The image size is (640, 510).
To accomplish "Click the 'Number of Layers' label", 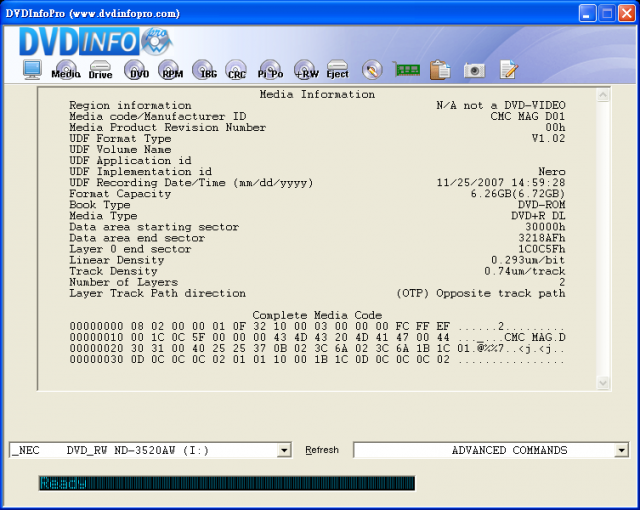I will click(123, 282).
